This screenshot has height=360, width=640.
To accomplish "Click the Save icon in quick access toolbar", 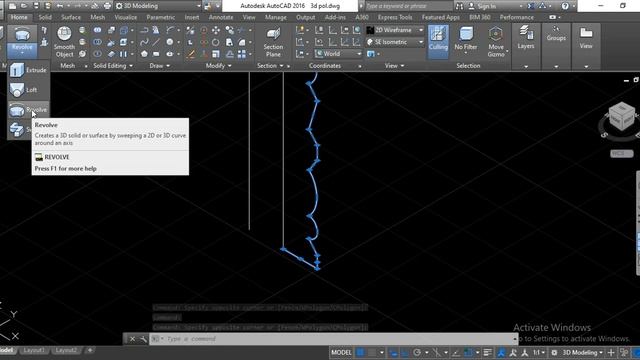I will coord(36,6).
